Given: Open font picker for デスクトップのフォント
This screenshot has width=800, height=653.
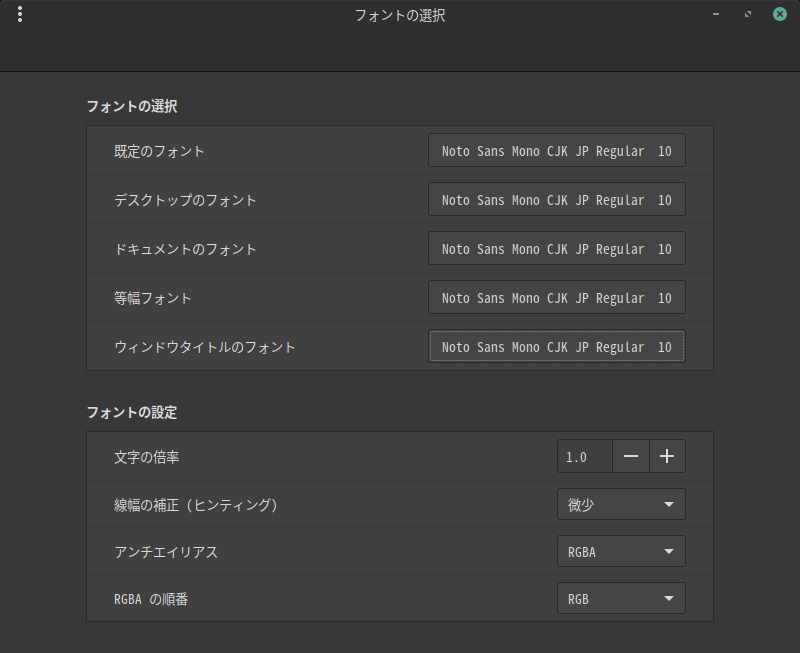Looking at the screenshot, I should [557, 200].
